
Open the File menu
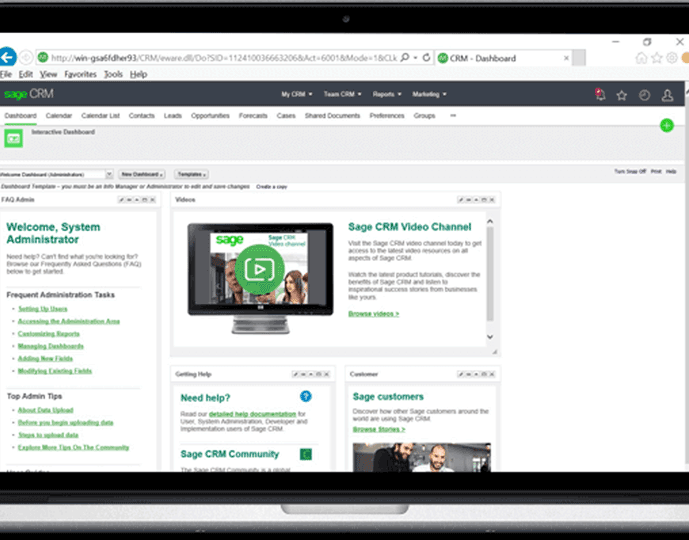click(x=6, y=74)
